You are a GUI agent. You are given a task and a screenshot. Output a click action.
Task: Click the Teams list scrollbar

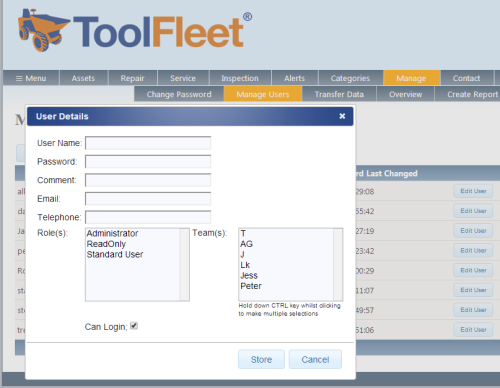(x=338, y=265)
